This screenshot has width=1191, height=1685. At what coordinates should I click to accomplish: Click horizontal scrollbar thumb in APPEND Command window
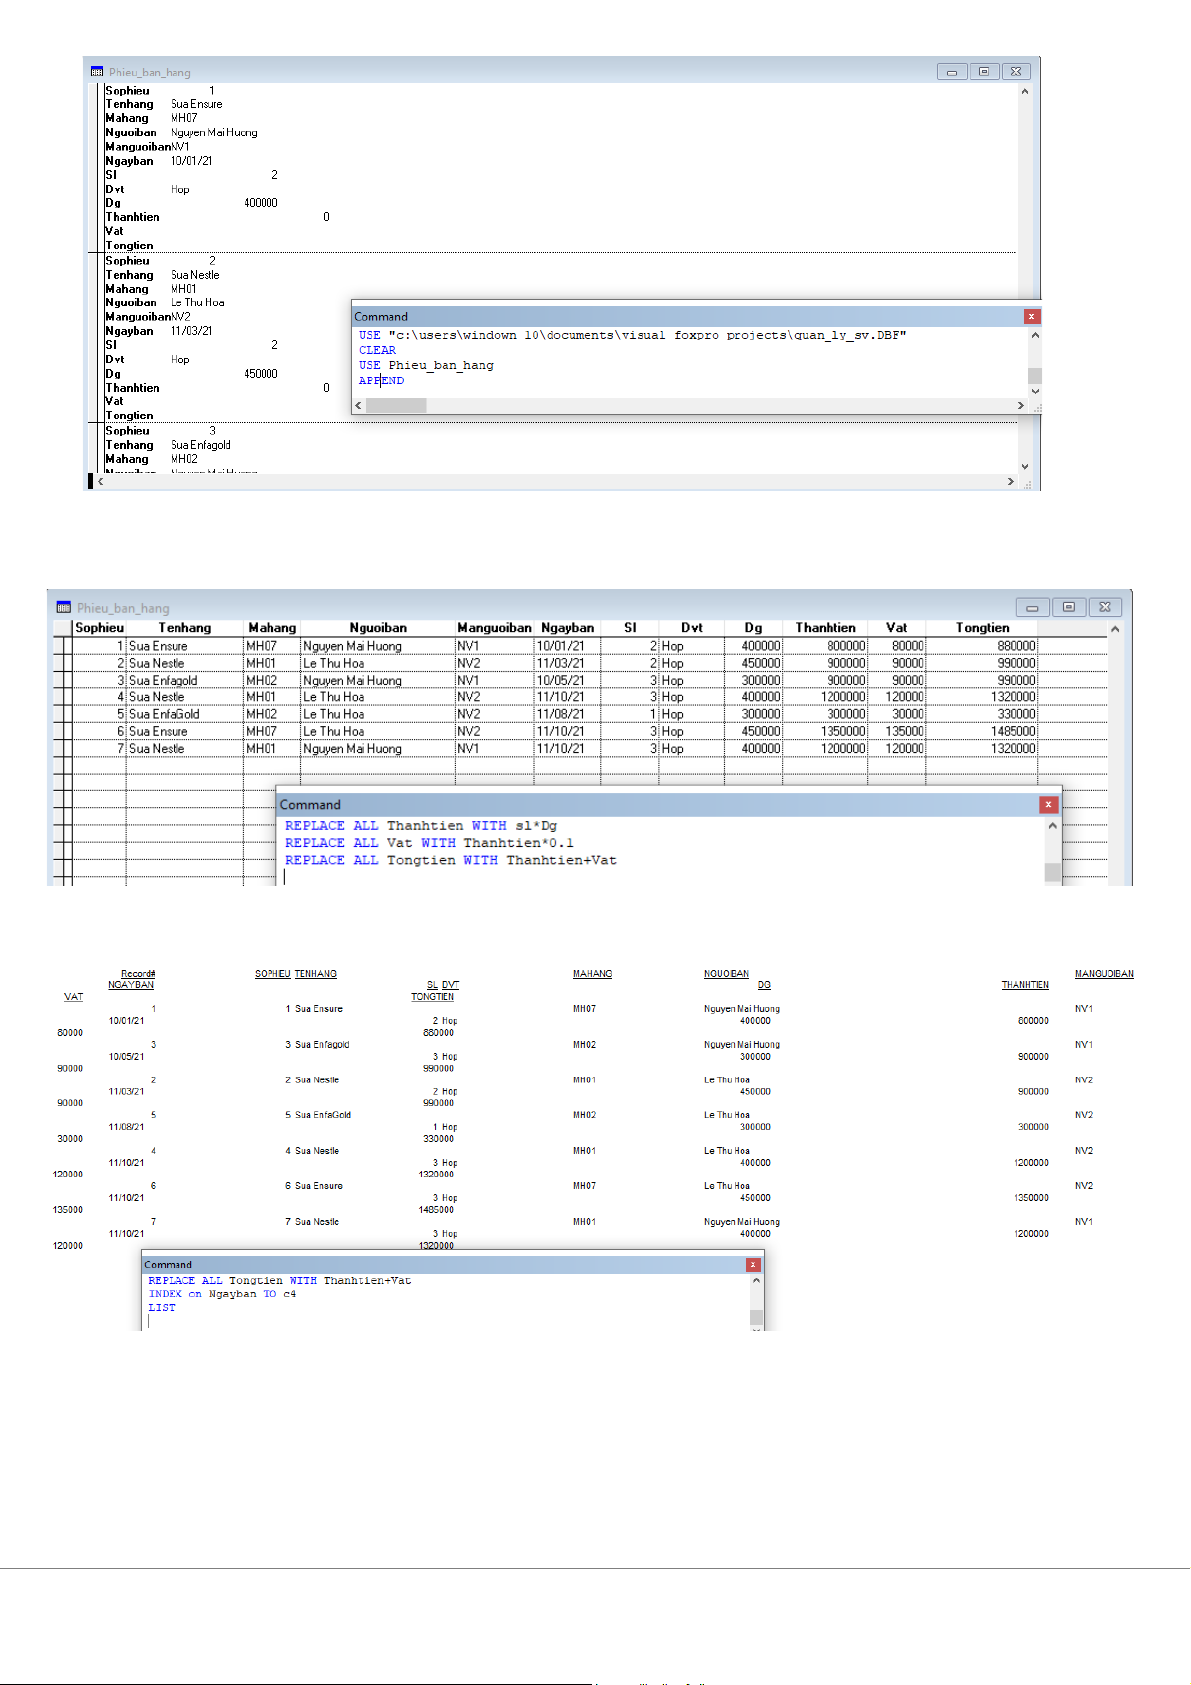397,406
